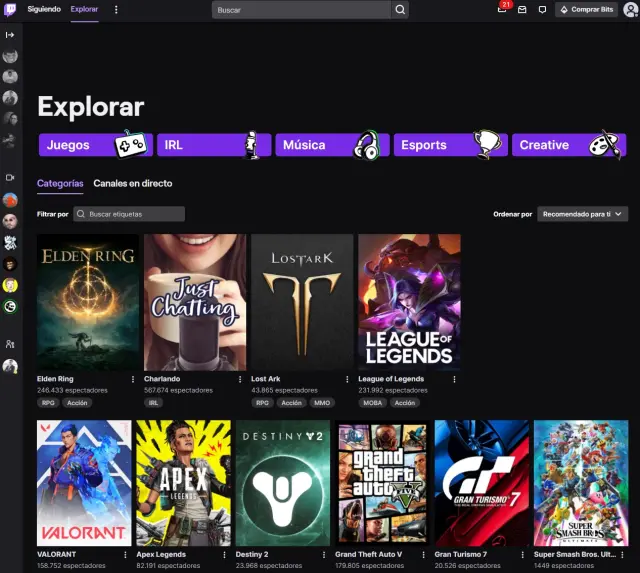Expand the left sidebar with arrow icon
The image size is (640, 573).
pos(10,35)
